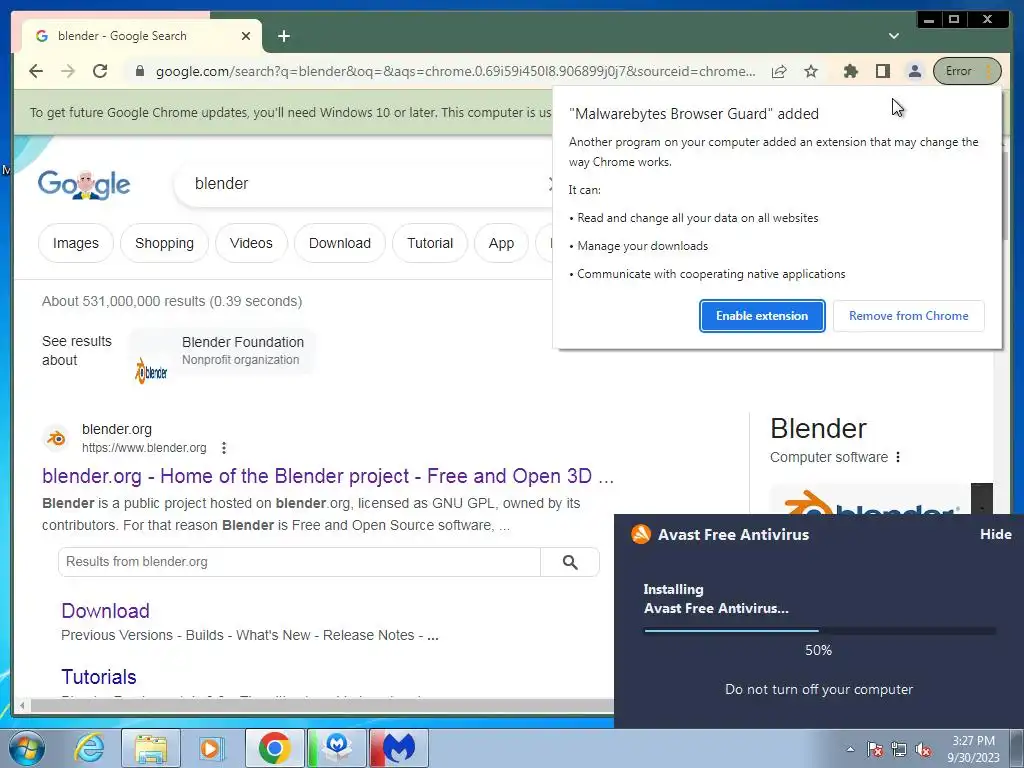Click the Avast installation progress bar
Viewport: 1024px width, 768px height.
click(x=820, y=631)
